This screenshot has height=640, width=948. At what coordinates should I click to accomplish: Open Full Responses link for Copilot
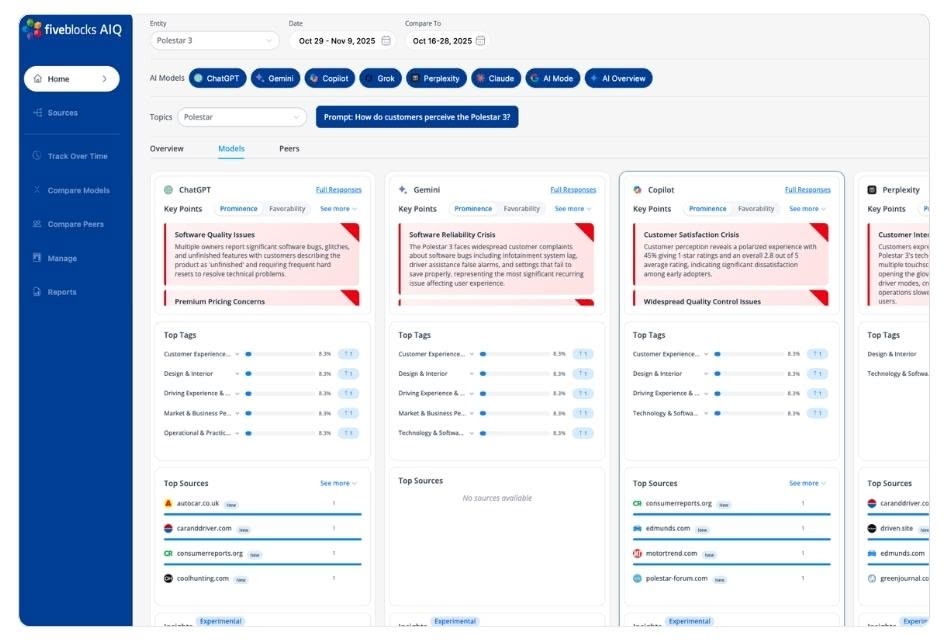point(807,189)
